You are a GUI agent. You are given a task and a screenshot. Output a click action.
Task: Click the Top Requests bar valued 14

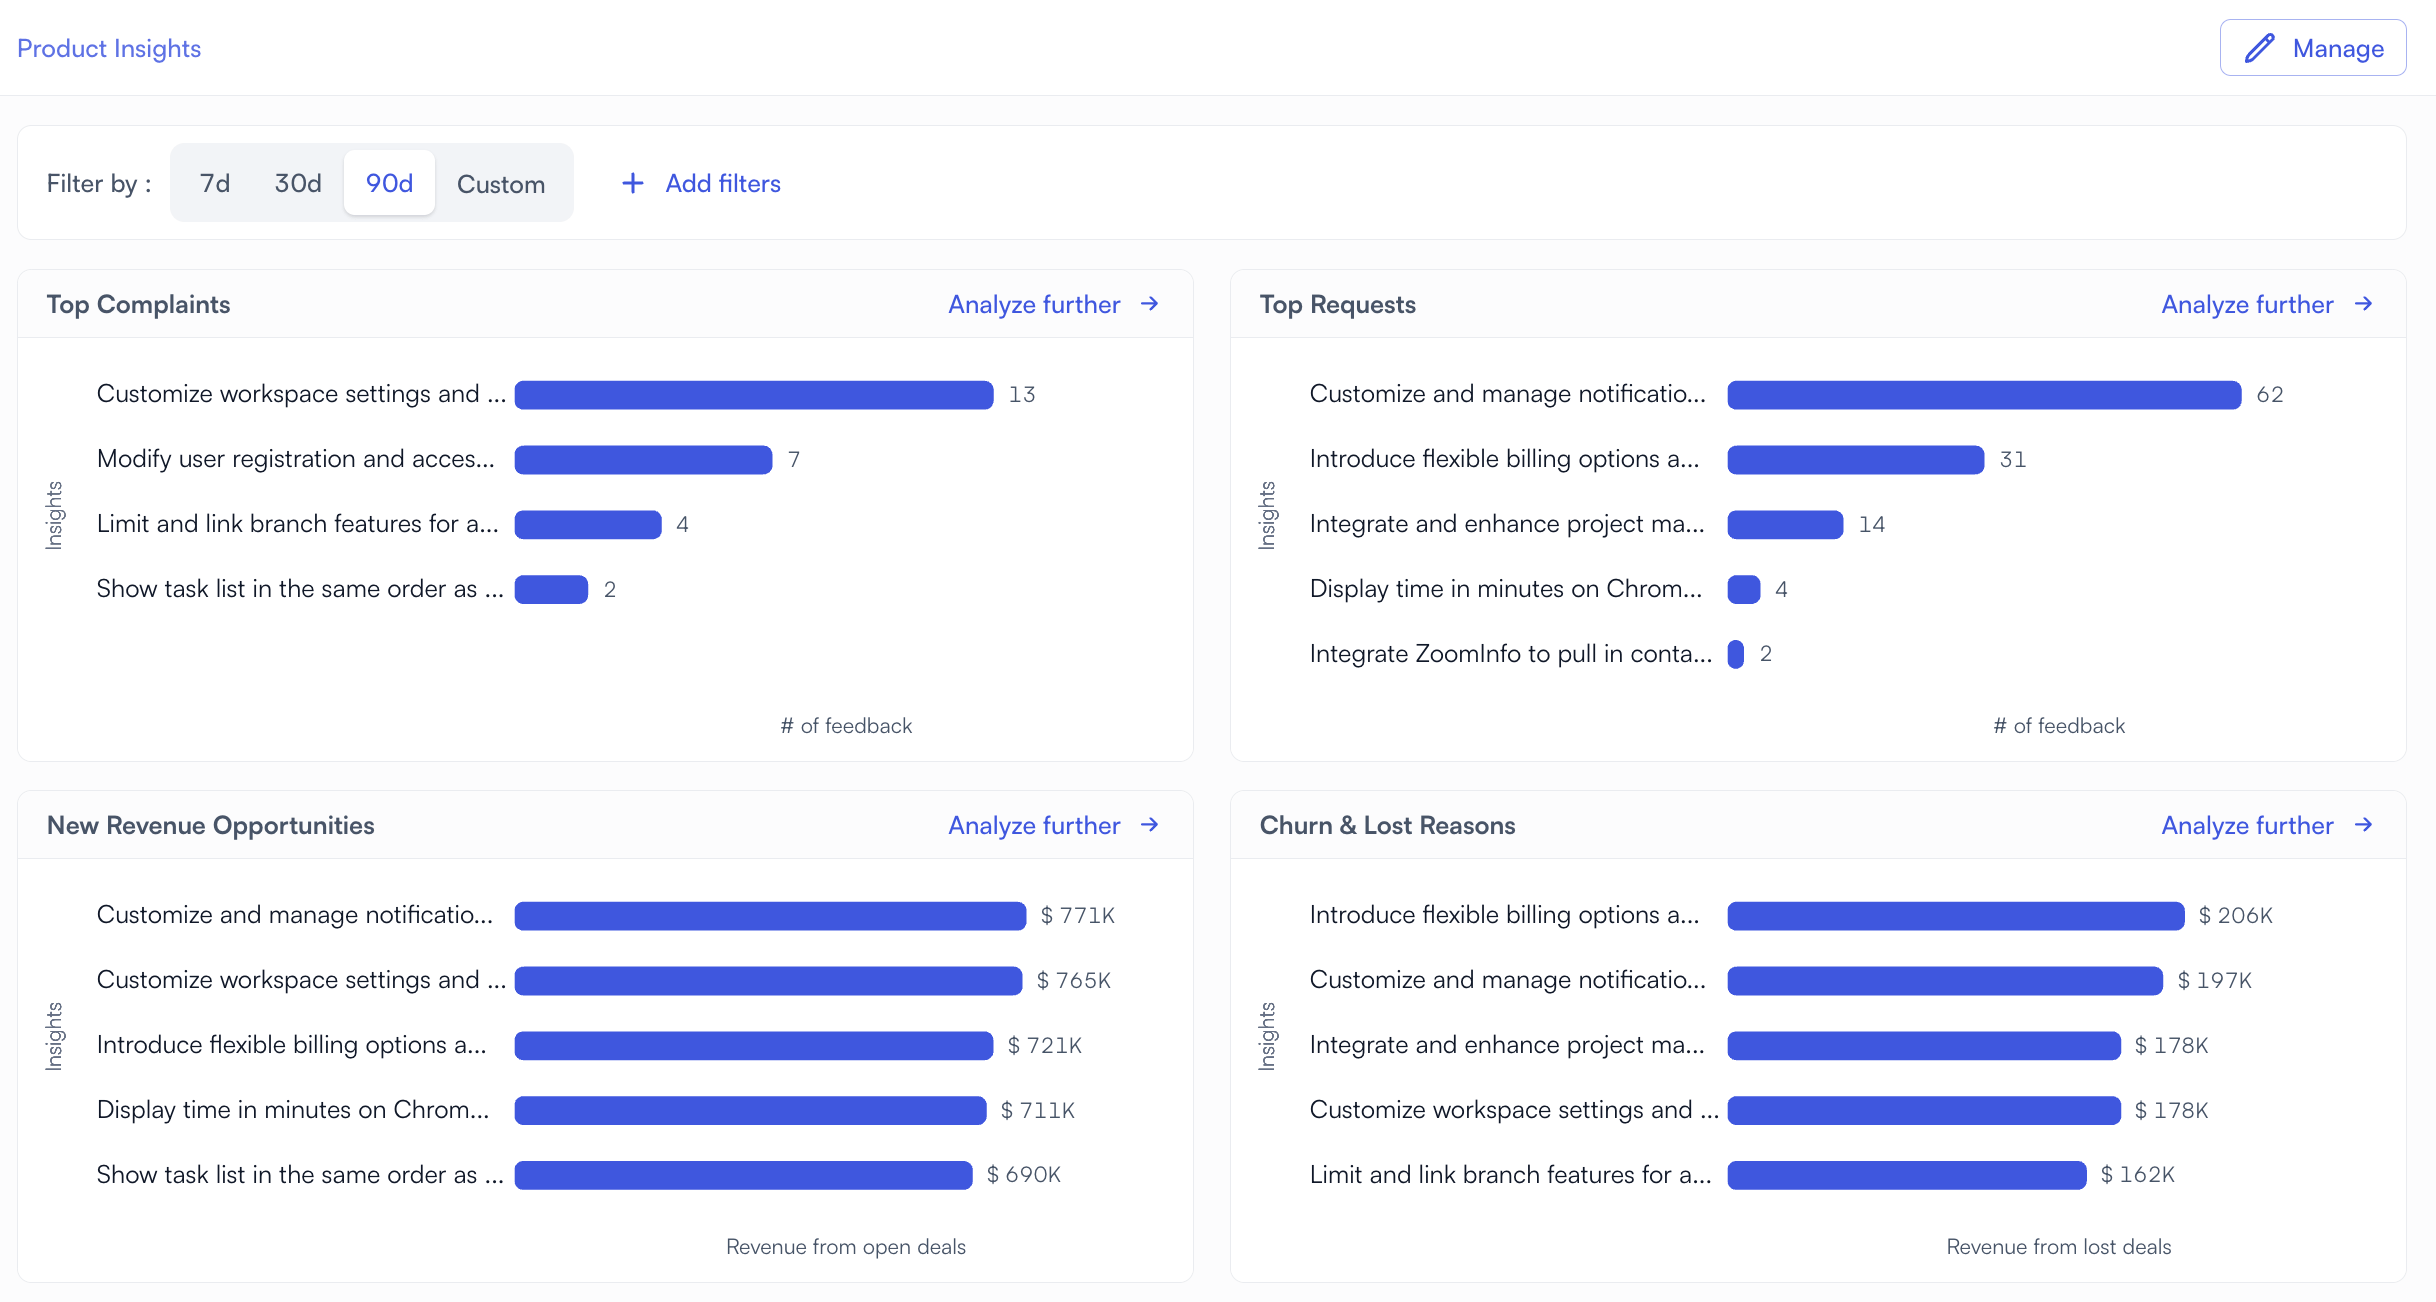click(1785, 524)
